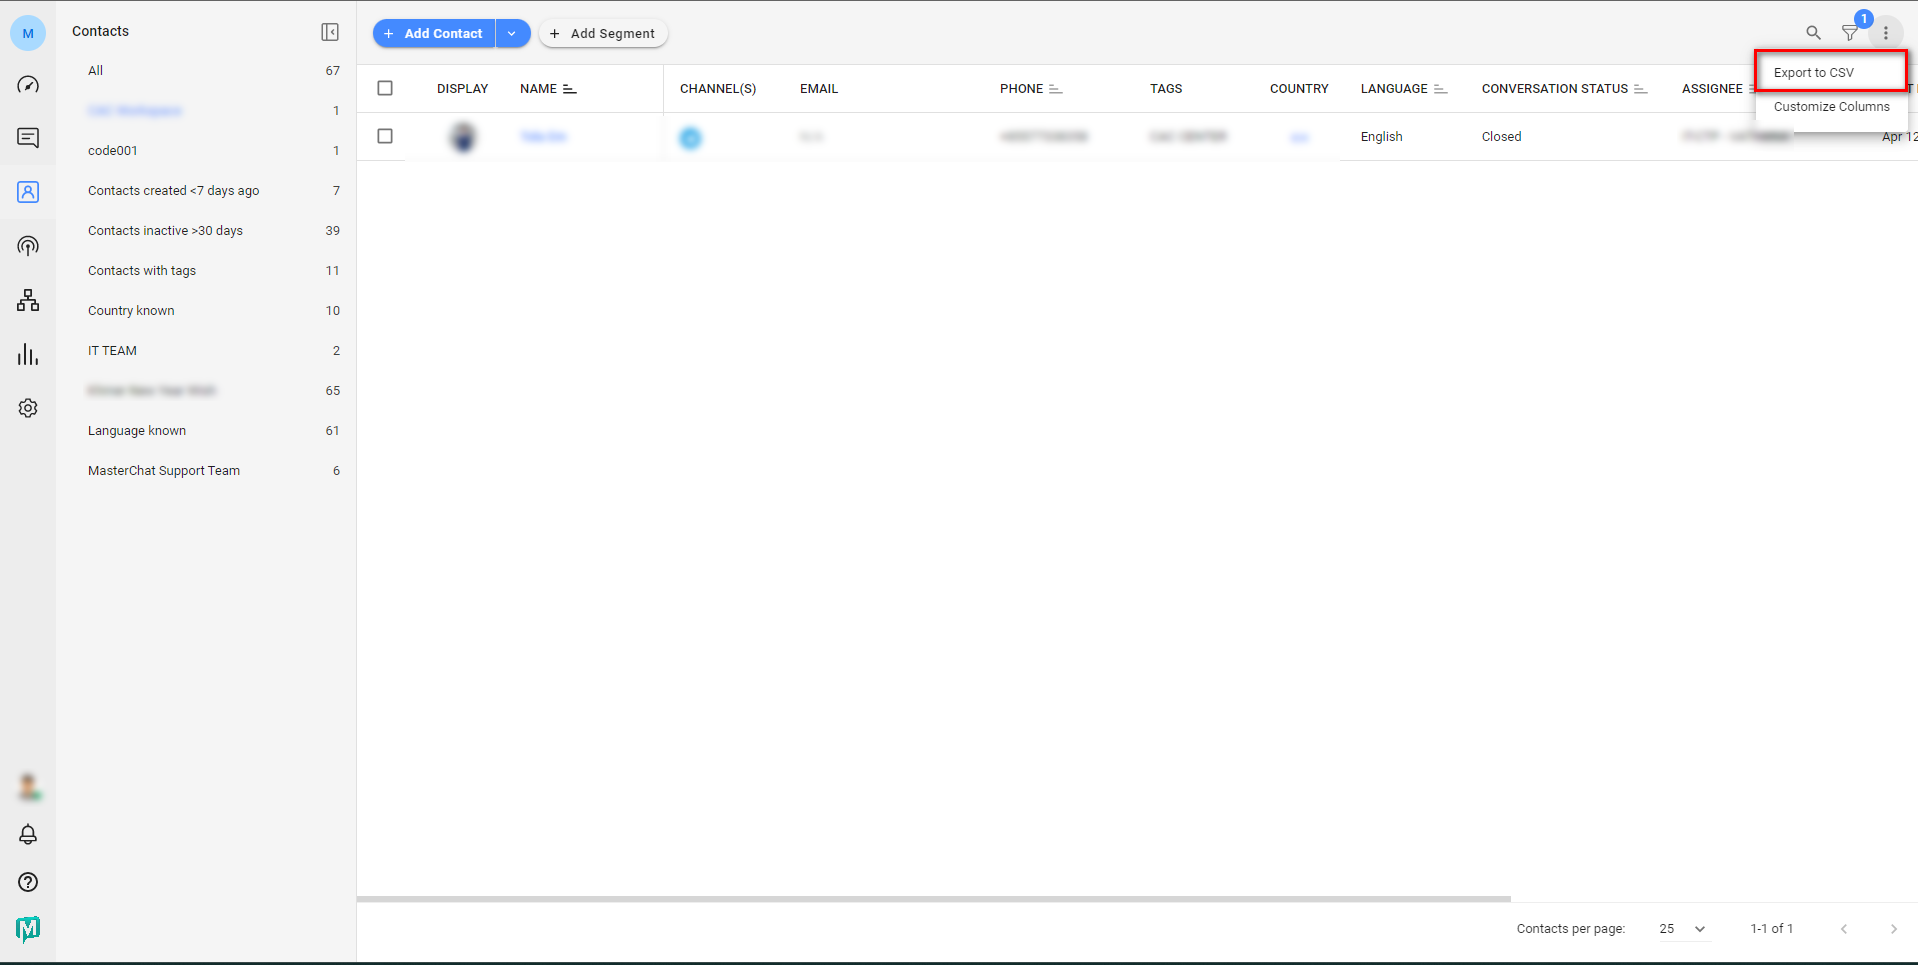Click the horizontal table scrollbar

point(934,899)
